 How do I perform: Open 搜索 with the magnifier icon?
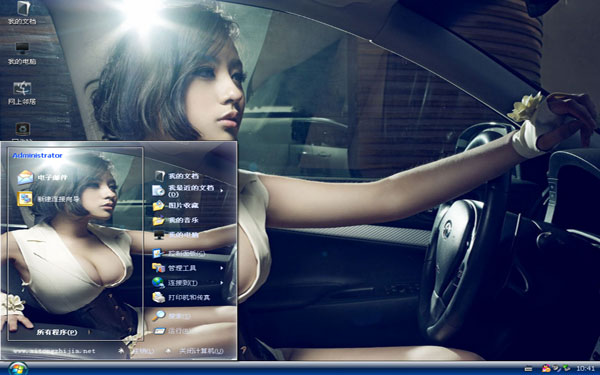[x=171, y=316]
